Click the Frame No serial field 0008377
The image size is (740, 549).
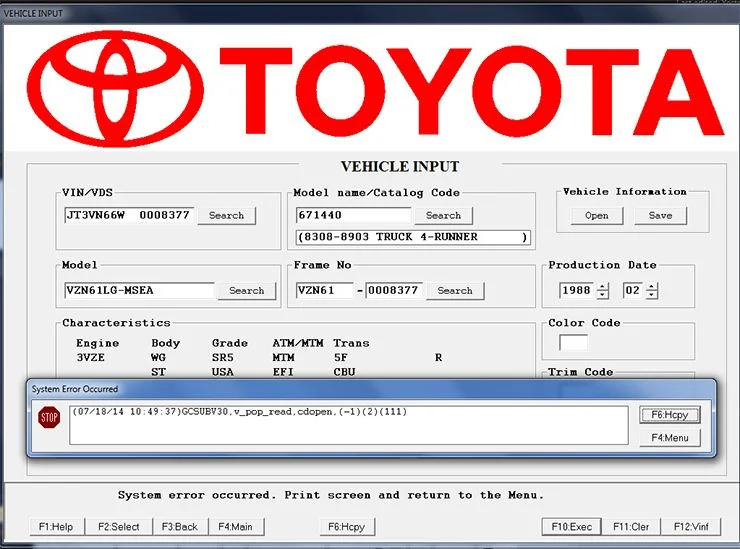pyautogui.click(x=394, y=290)
